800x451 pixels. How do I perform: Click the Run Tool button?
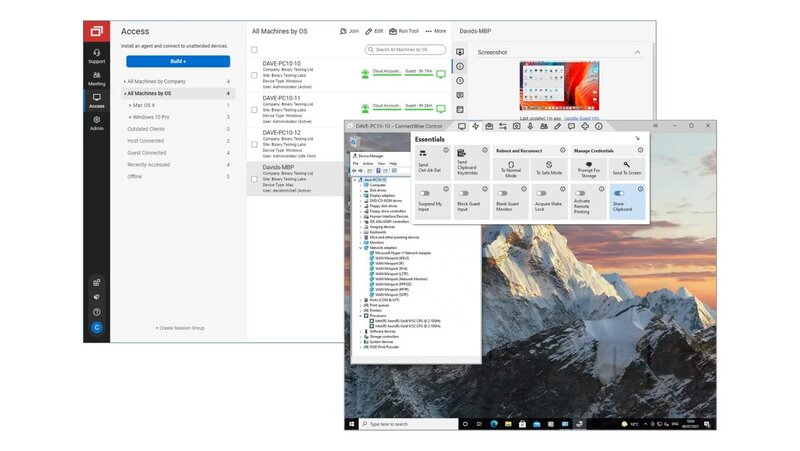(404, 31)
